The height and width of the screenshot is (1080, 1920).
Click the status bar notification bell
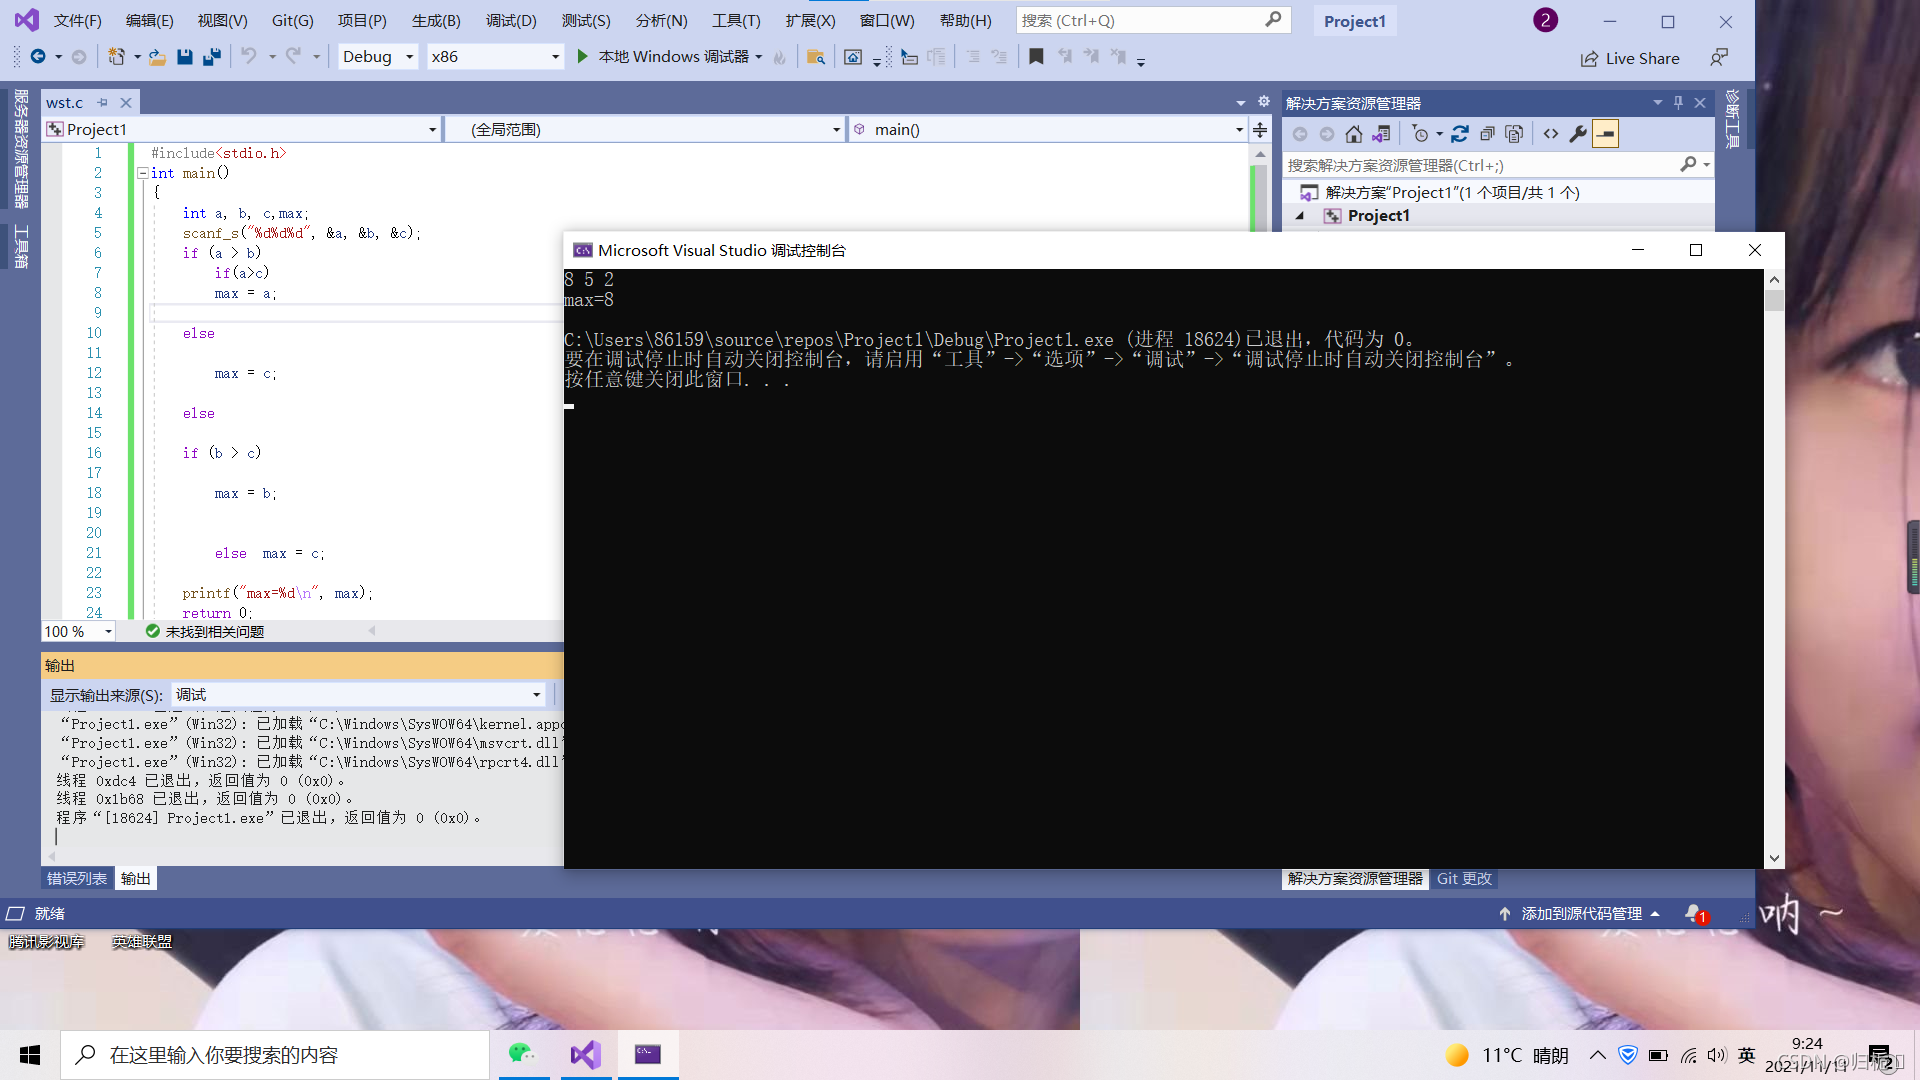coord(1694,914)
